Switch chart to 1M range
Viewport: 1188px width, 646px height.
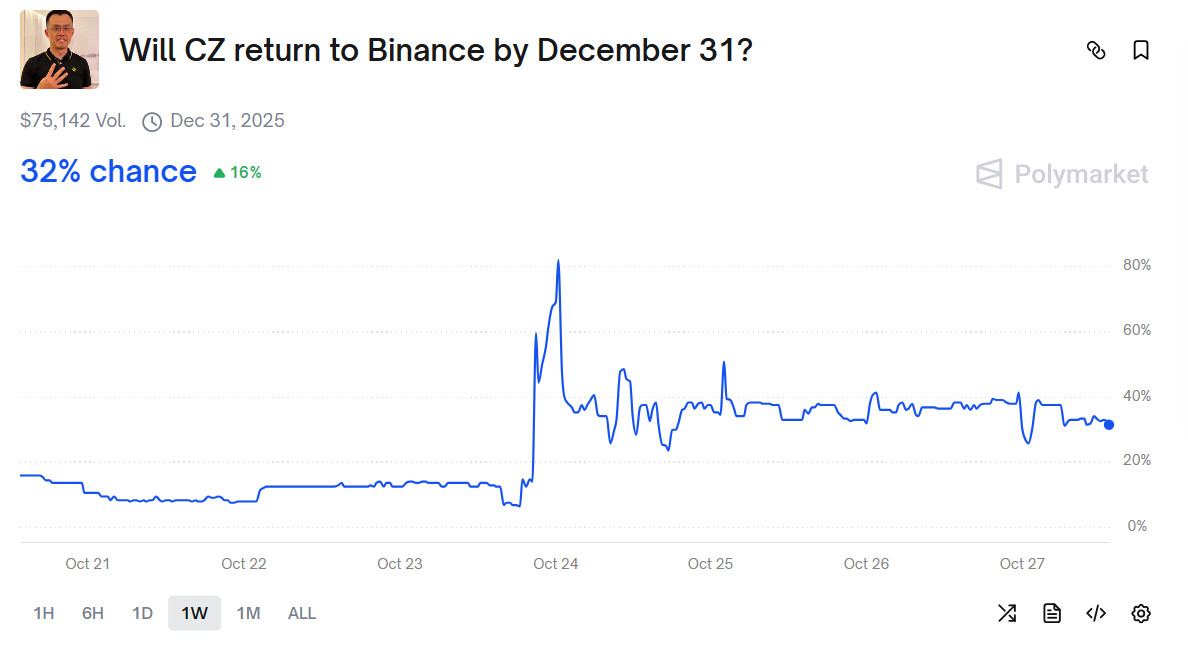pos(248,613)
